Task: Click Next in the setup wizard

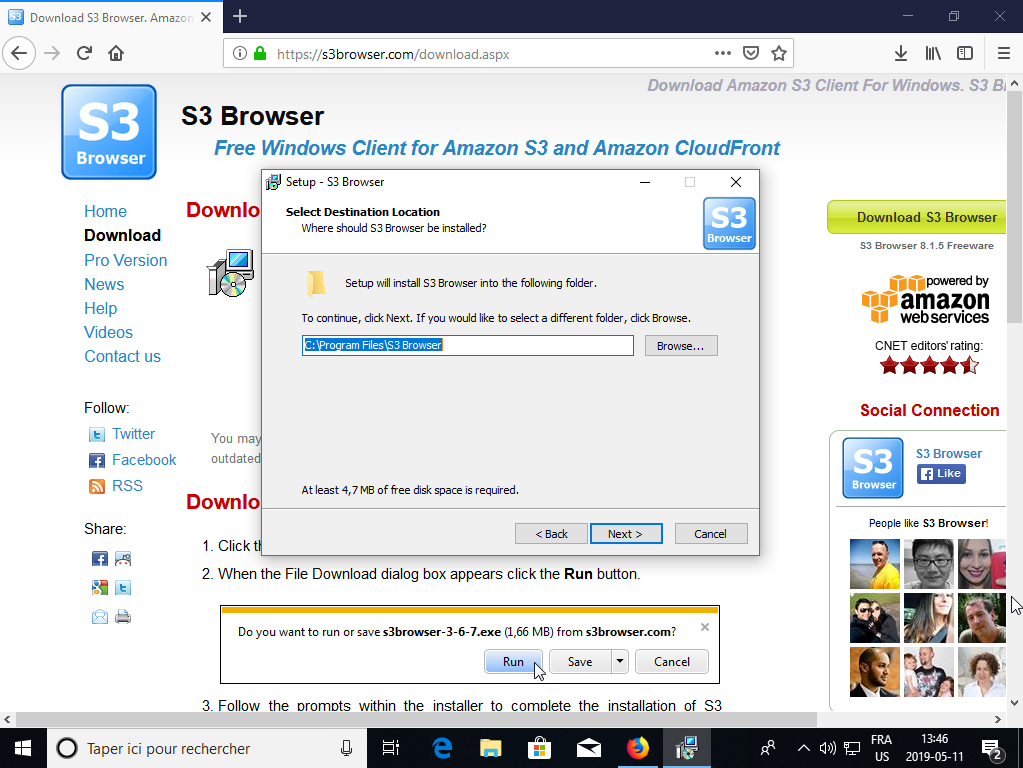Action: pyautogui.click(x=626, y=534)
